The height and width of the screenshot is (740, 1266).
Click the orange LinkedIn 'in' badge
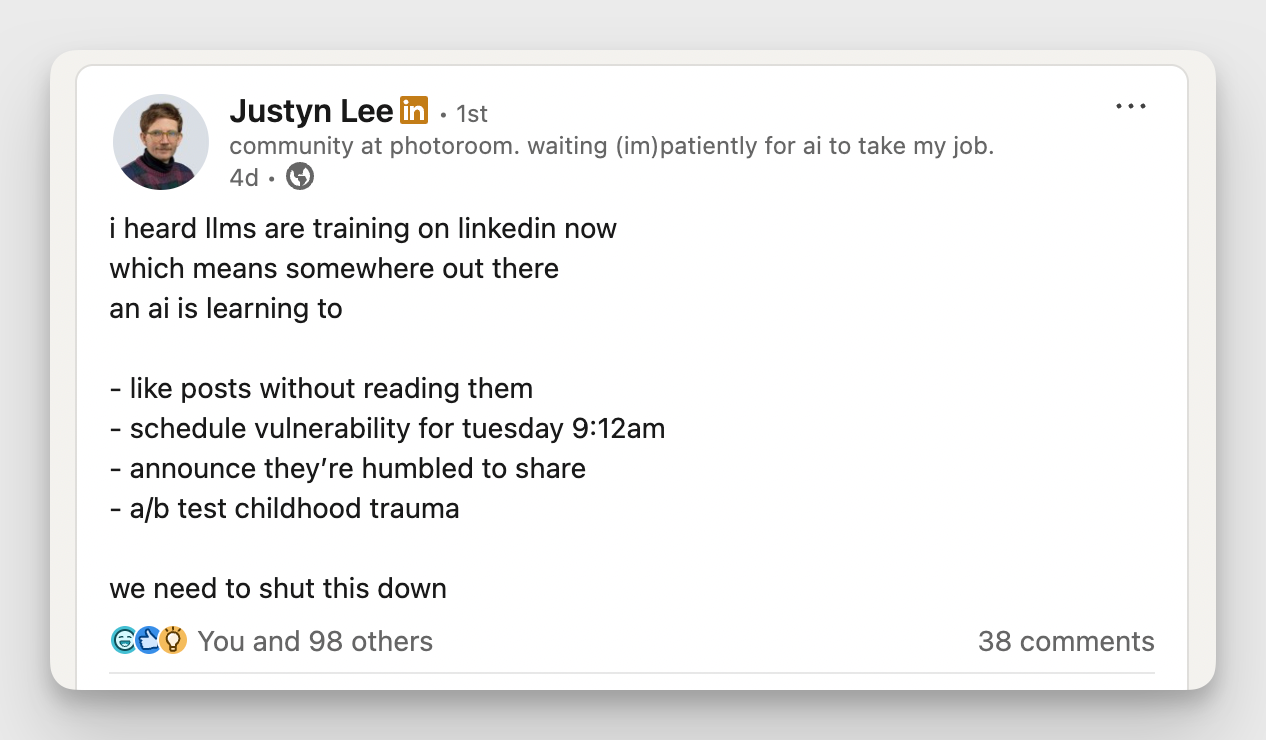click(x=414, y=110)
